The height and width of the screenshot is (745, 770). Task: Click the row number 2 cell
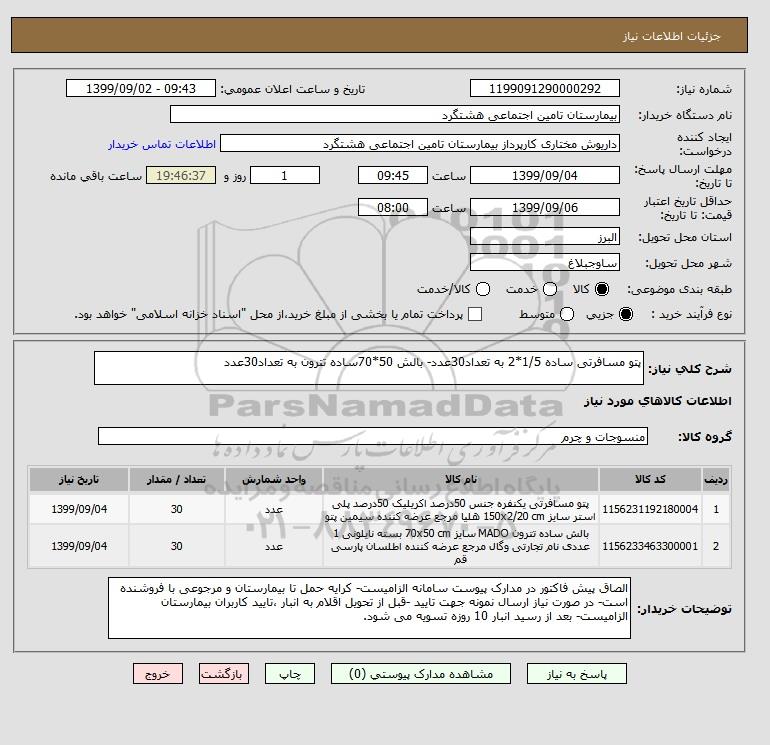pos(716,546)
